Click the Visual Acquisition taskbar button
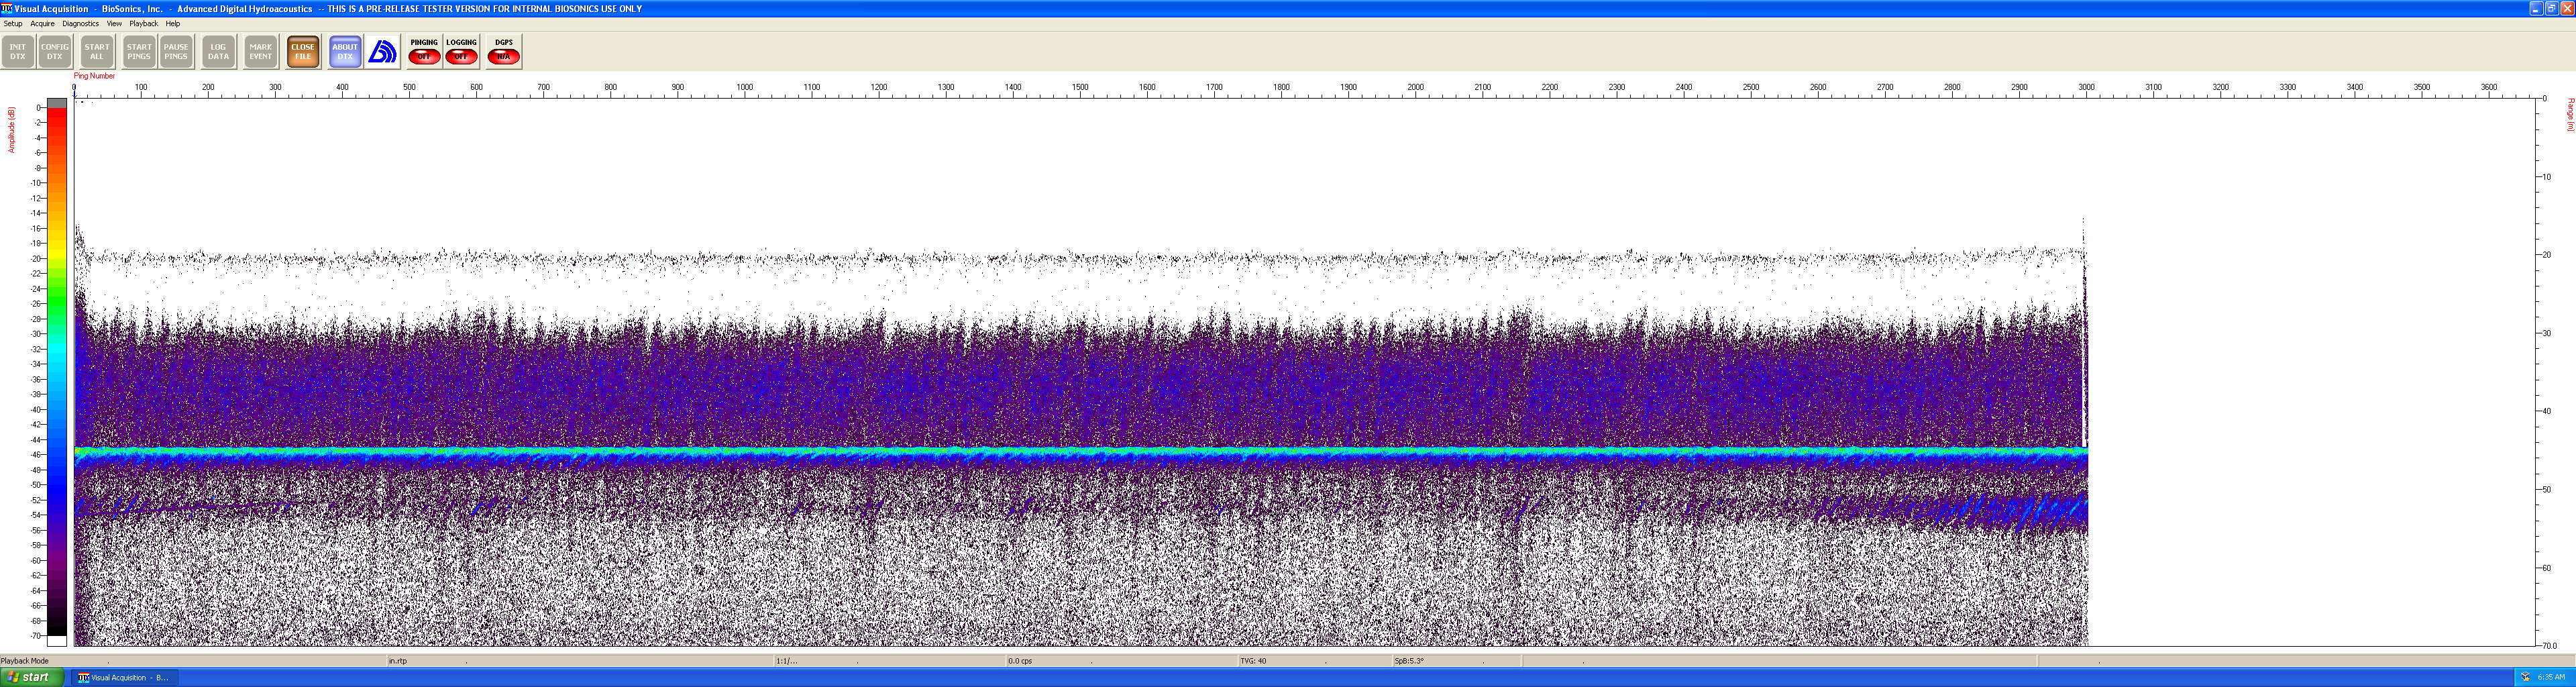This screenshot has height=687, width=2576. [124, 677]
